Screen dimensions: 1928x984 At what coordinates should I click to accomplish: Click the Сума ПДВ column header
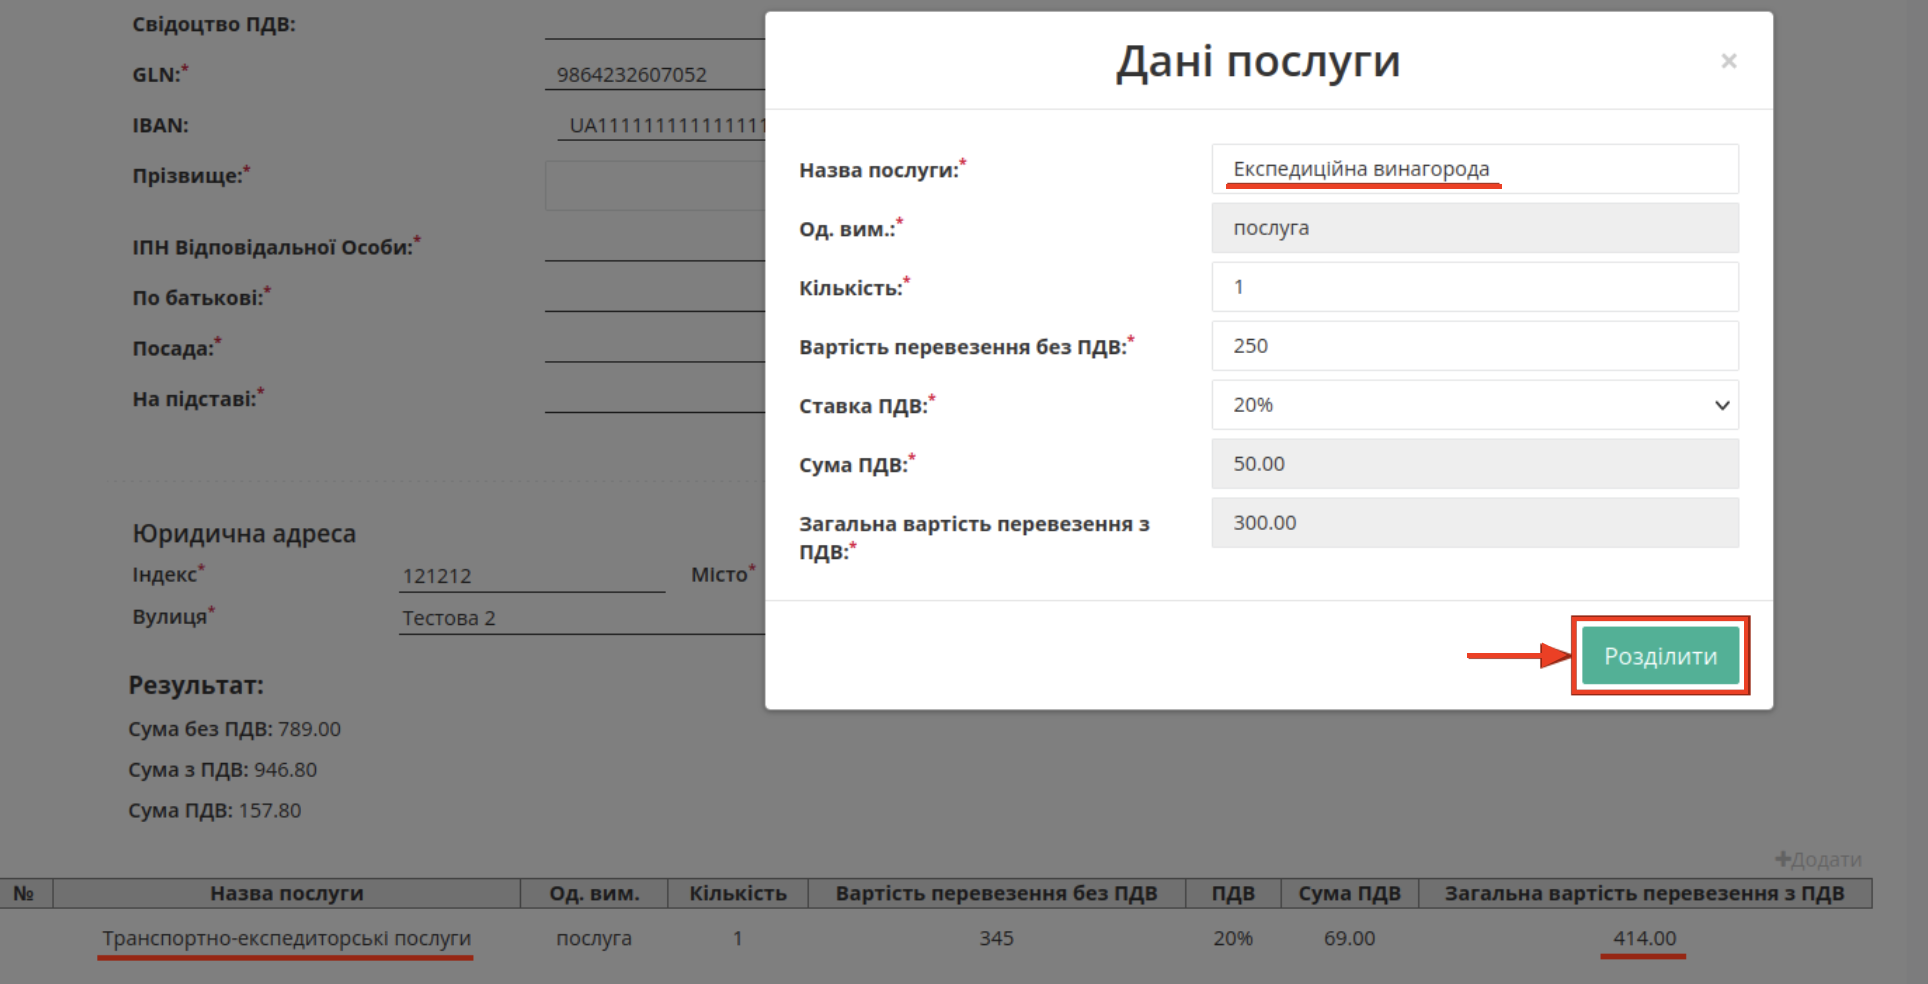[1349, 893]
